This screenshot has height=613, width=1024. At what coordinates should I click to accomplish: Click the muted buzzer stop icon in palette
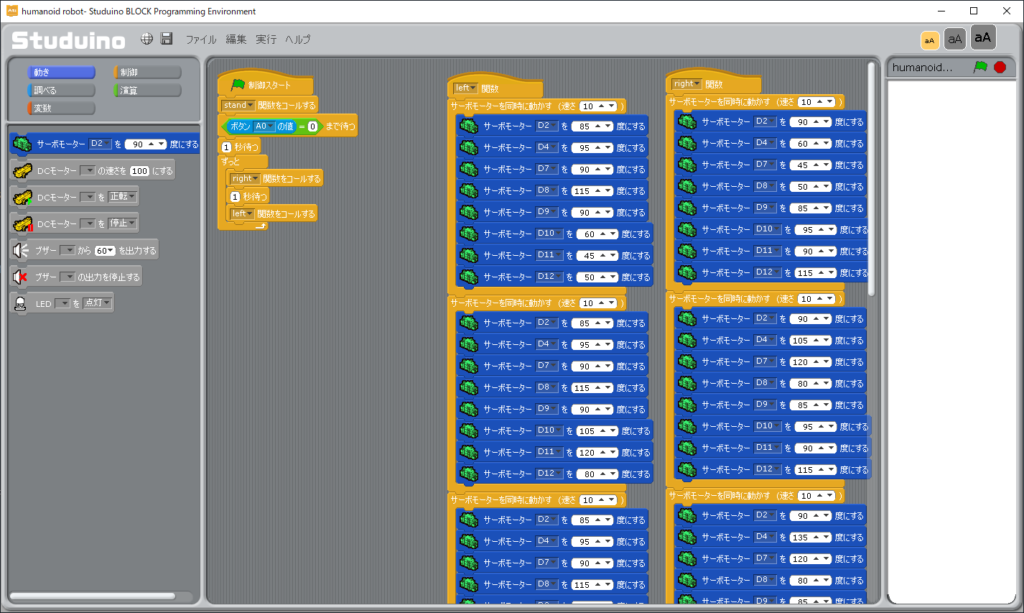(20, 276)
